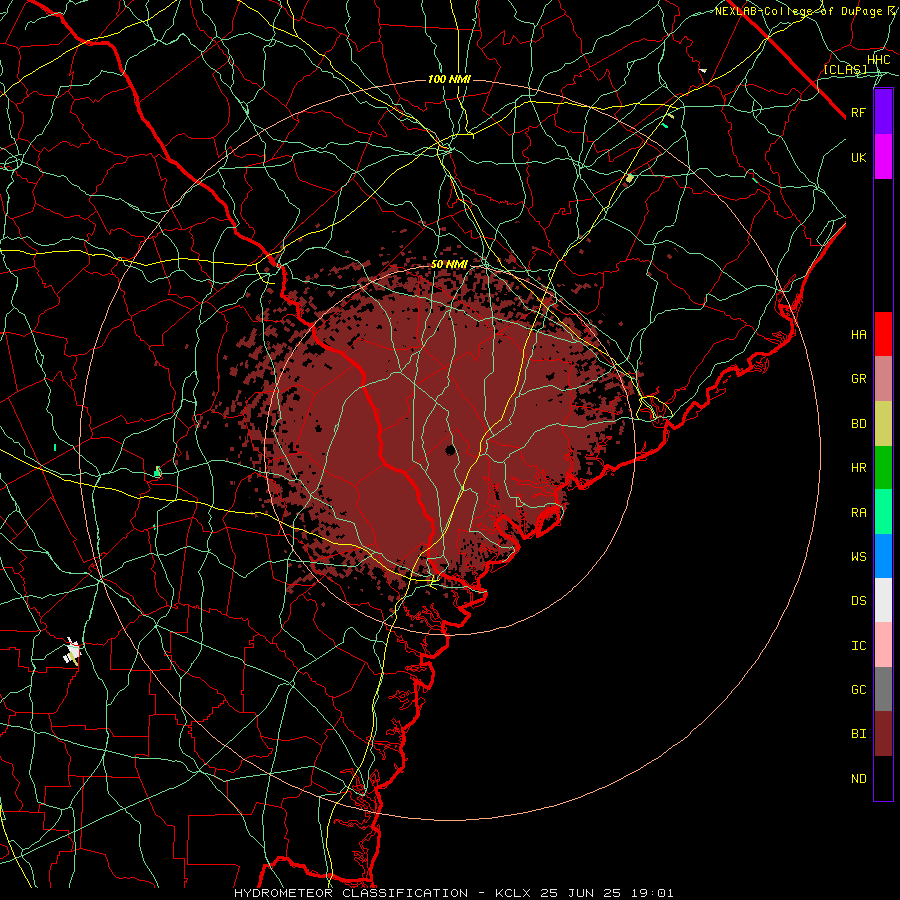The height and width of the screenshot is (900, 900).
Task: Click the GR legend label
Action: (x=858, y=379)
